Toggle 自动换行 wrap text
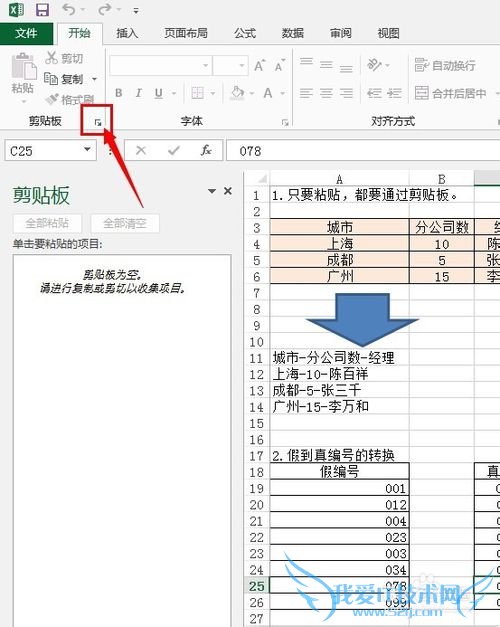The image size is (500, 627). click(x=445, y=65)
